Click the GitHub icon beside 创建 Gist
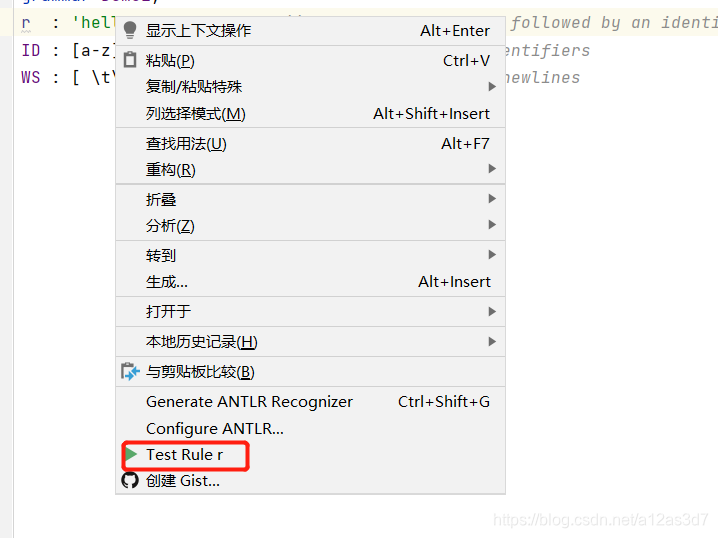The width and height of the screenshot is (718, 538). tap(130, 480)
